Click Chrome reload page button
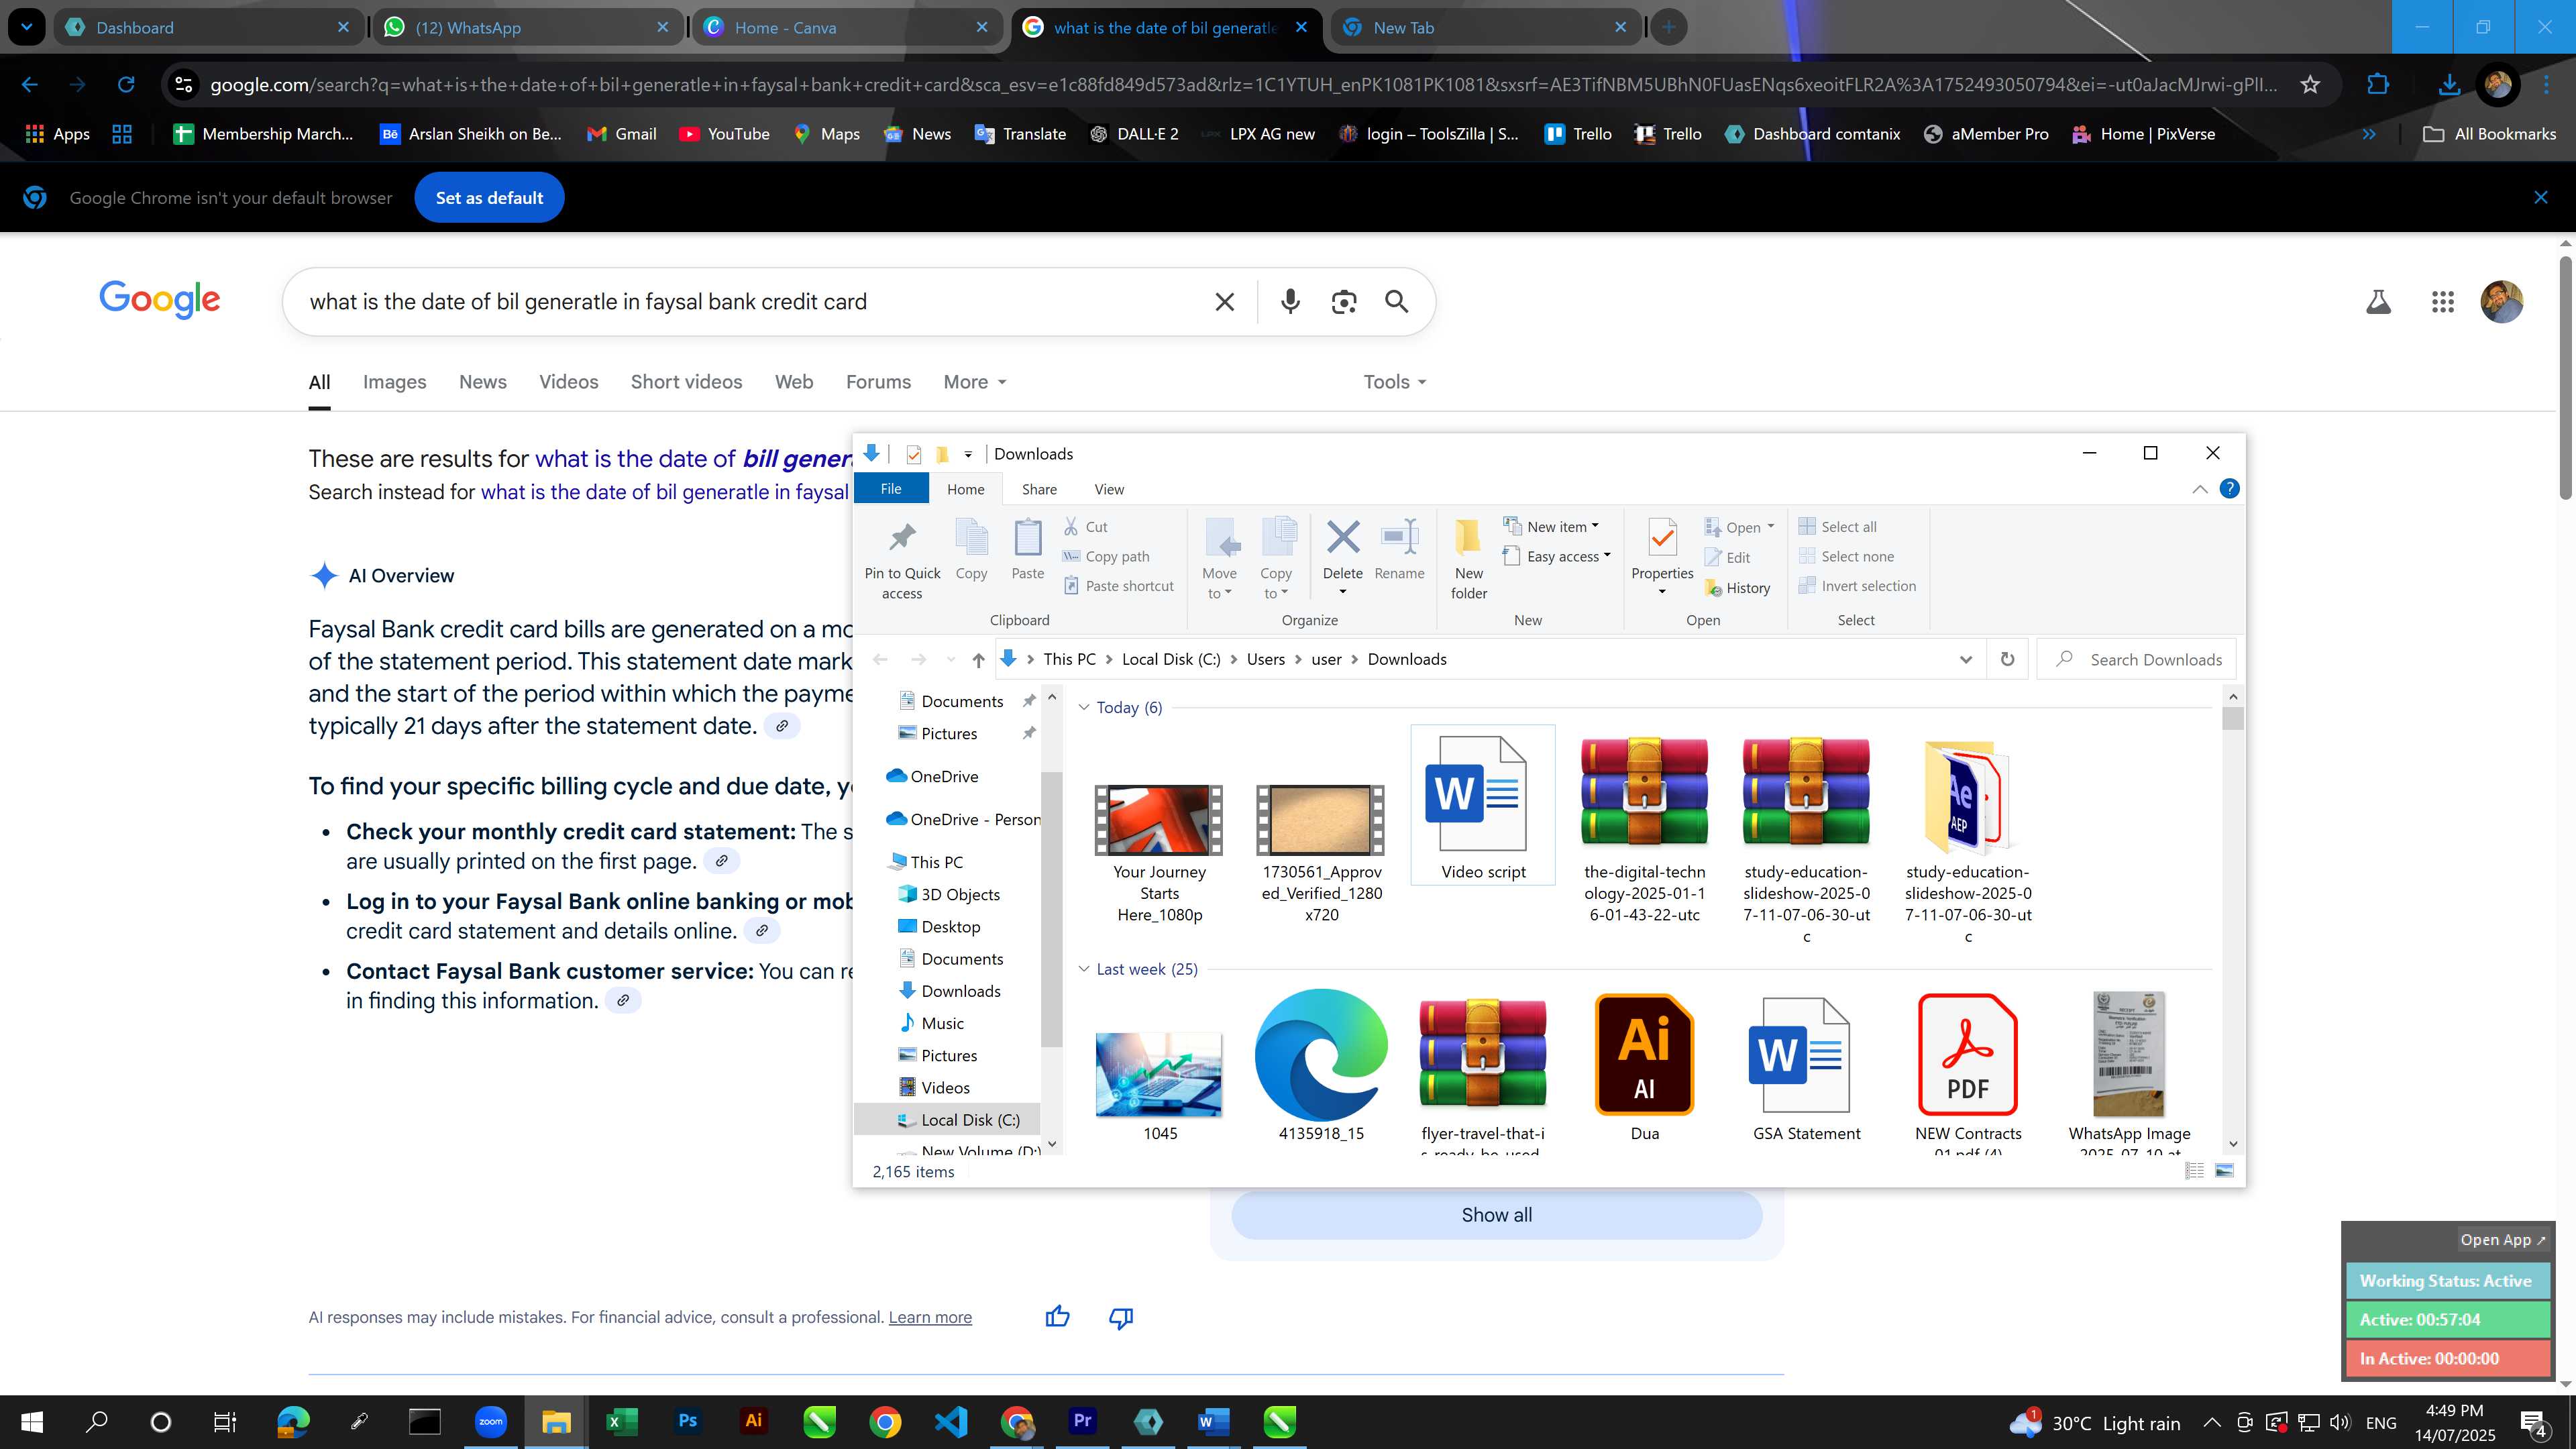2576x1449 pixels. tap(126, 85)
